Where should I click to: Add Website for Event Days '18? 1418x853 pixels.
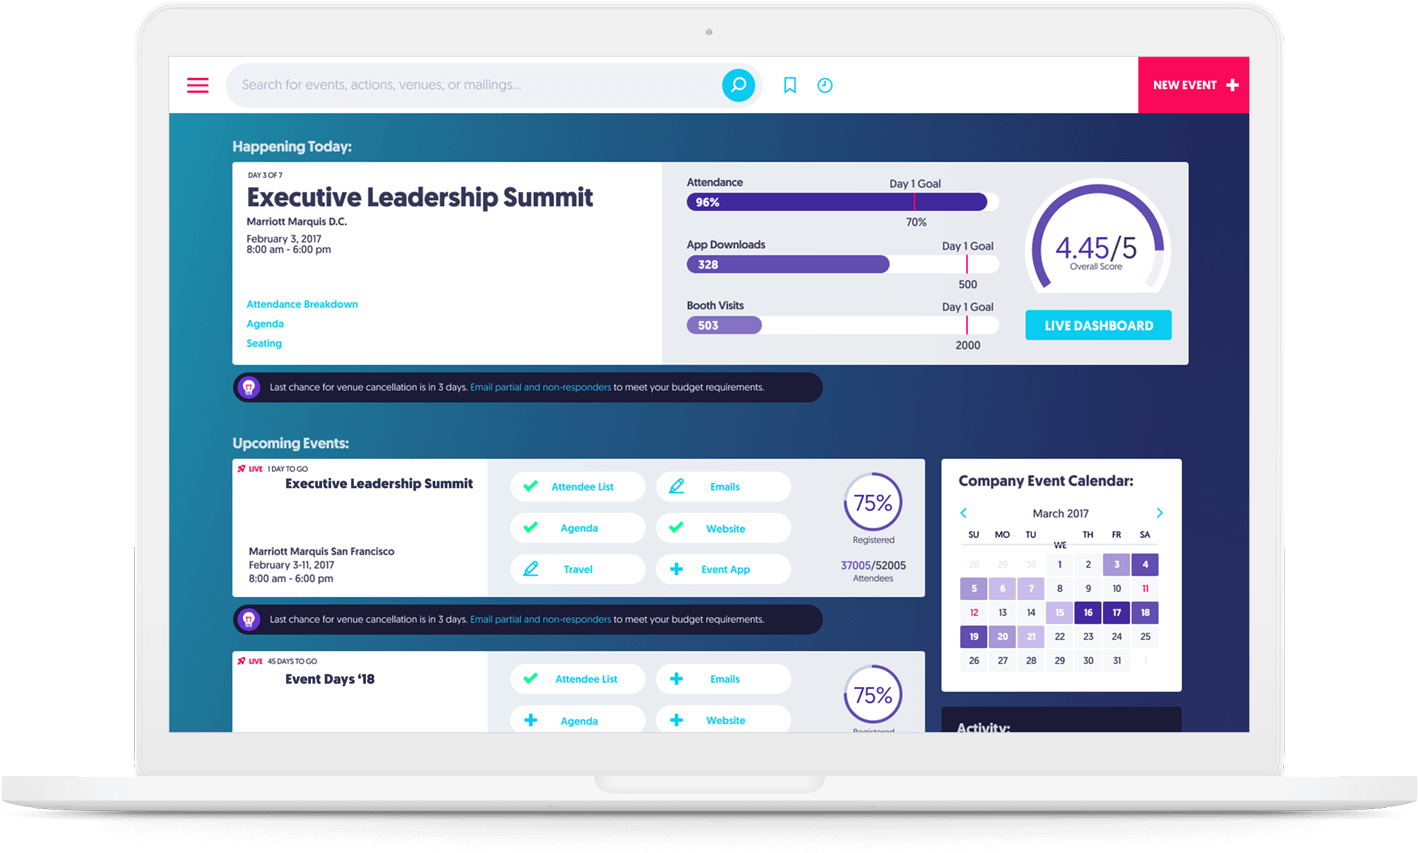coord(723,720)
